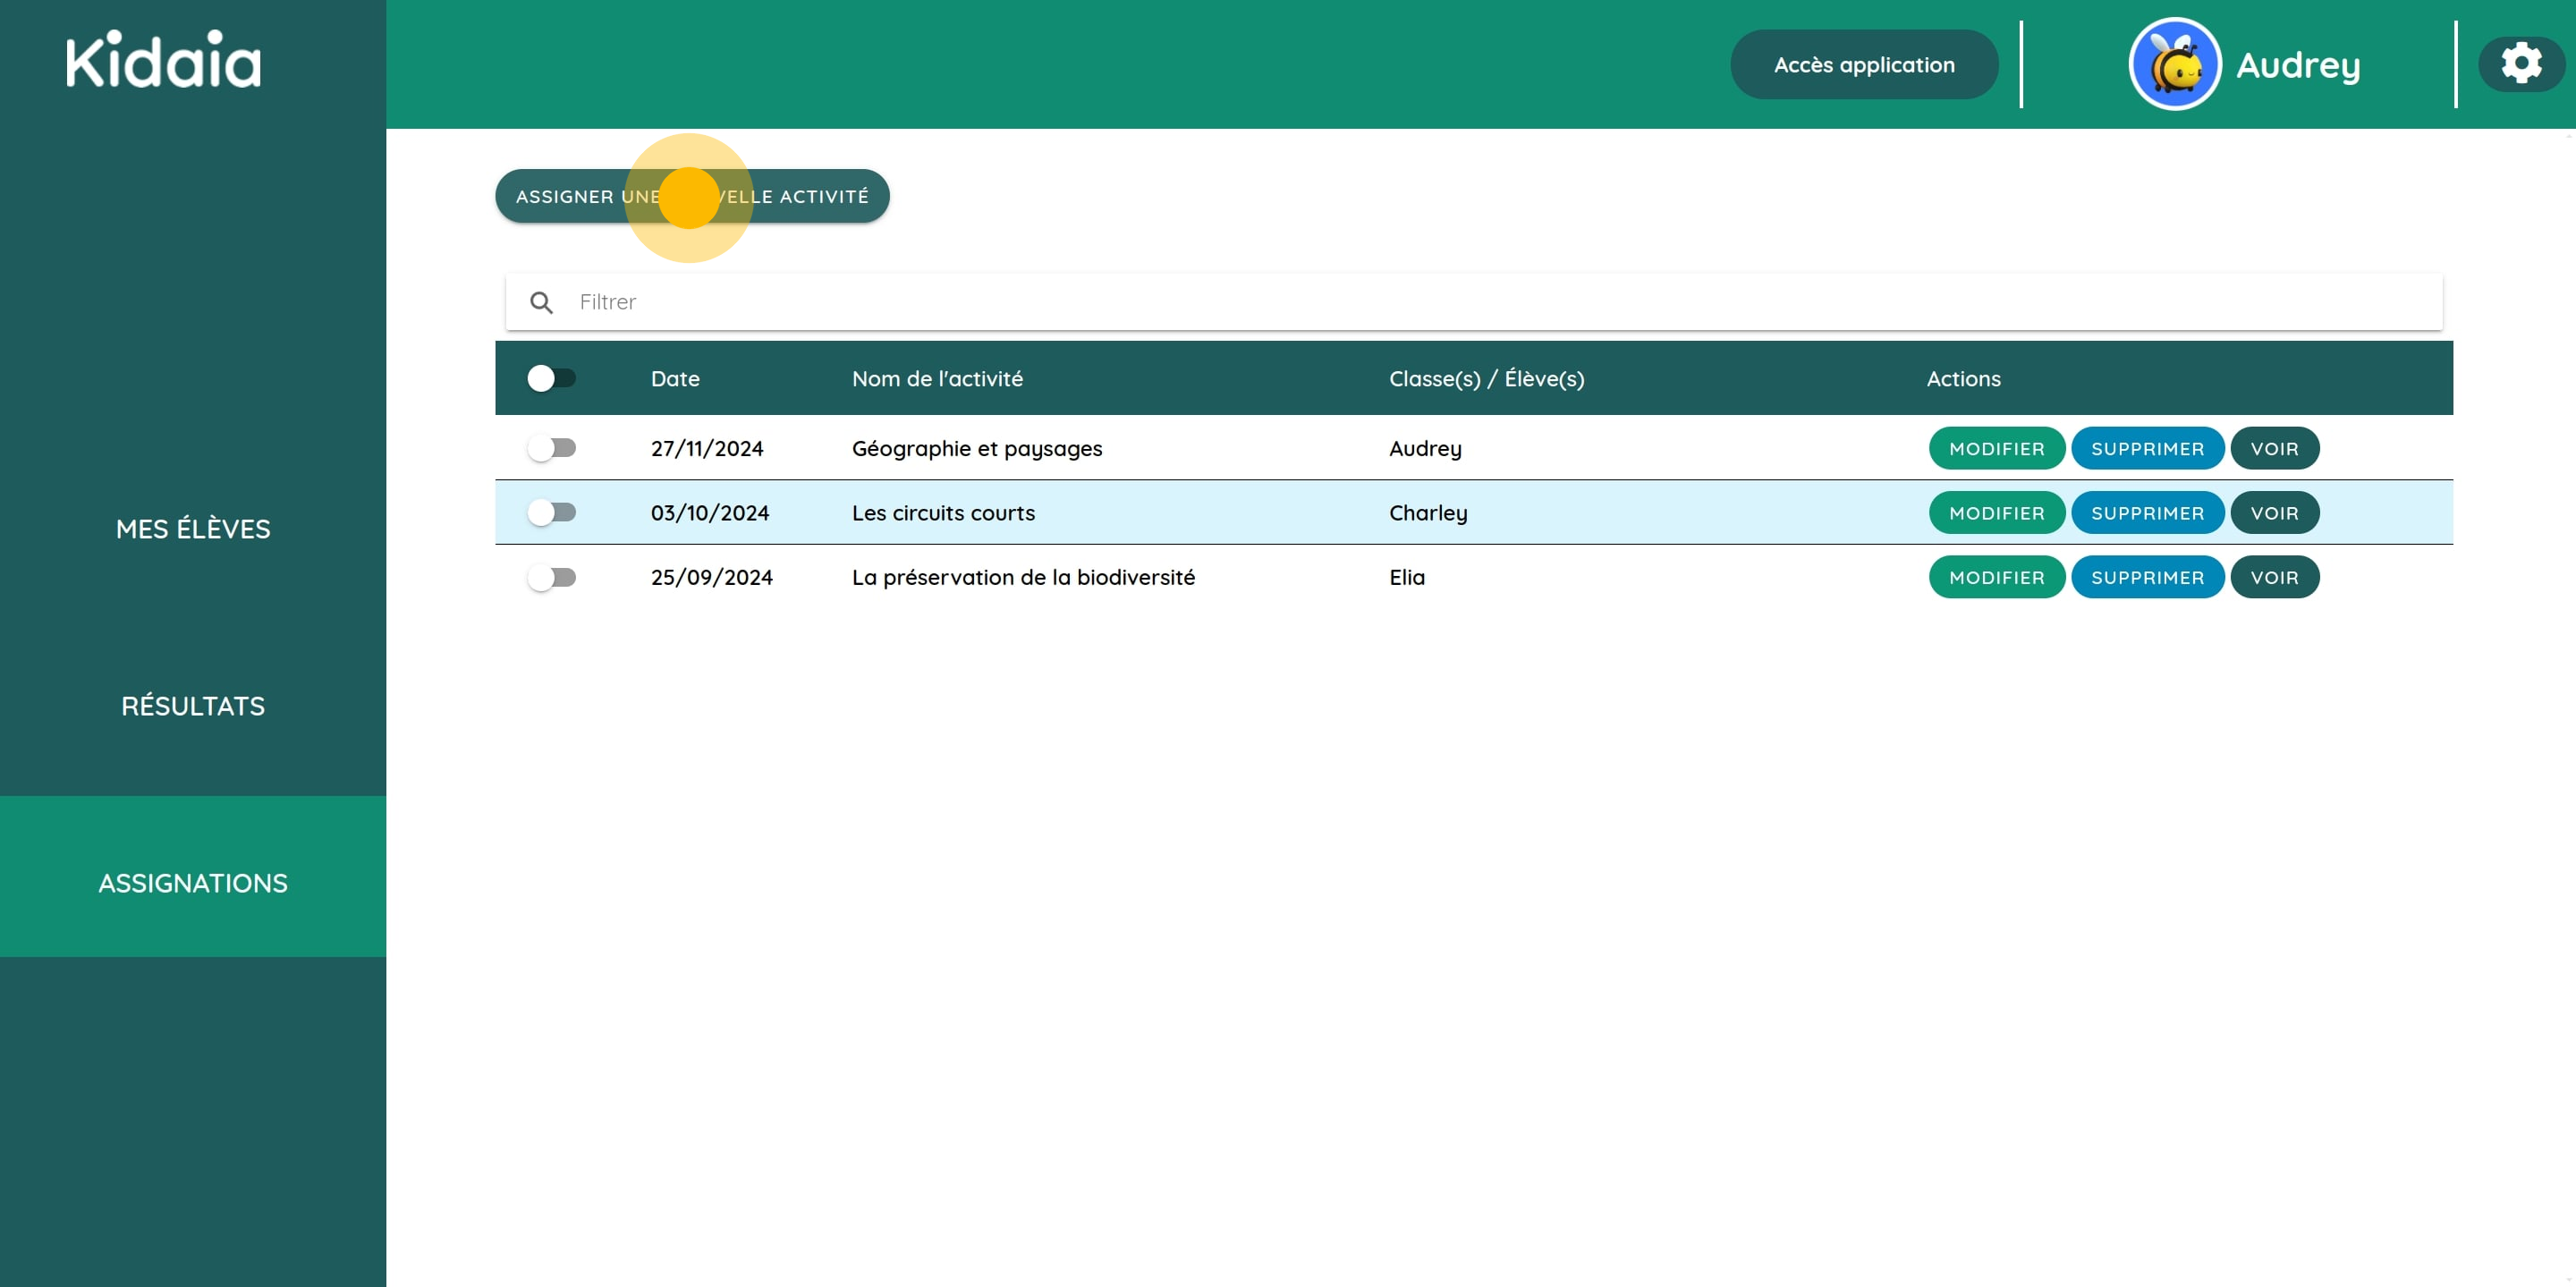This screenshot has height=1287, width=2576.
Task: Click Supprimer for La préservation de la biodiversité
Action: (x=2147, y=577)
